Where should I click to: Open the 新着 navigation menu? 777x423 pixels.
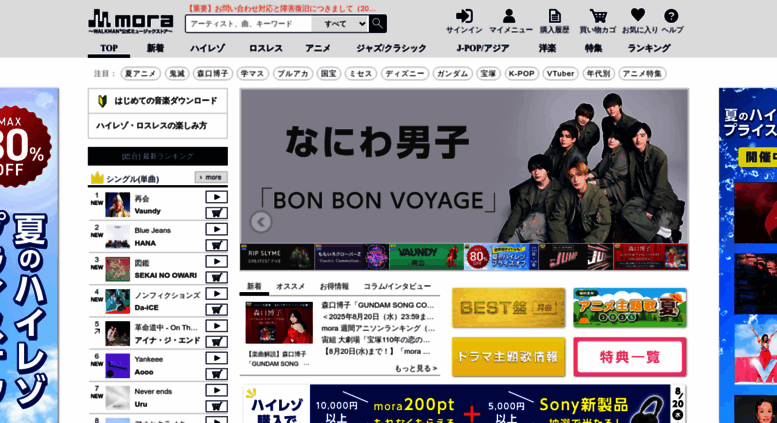pos(155,48)
